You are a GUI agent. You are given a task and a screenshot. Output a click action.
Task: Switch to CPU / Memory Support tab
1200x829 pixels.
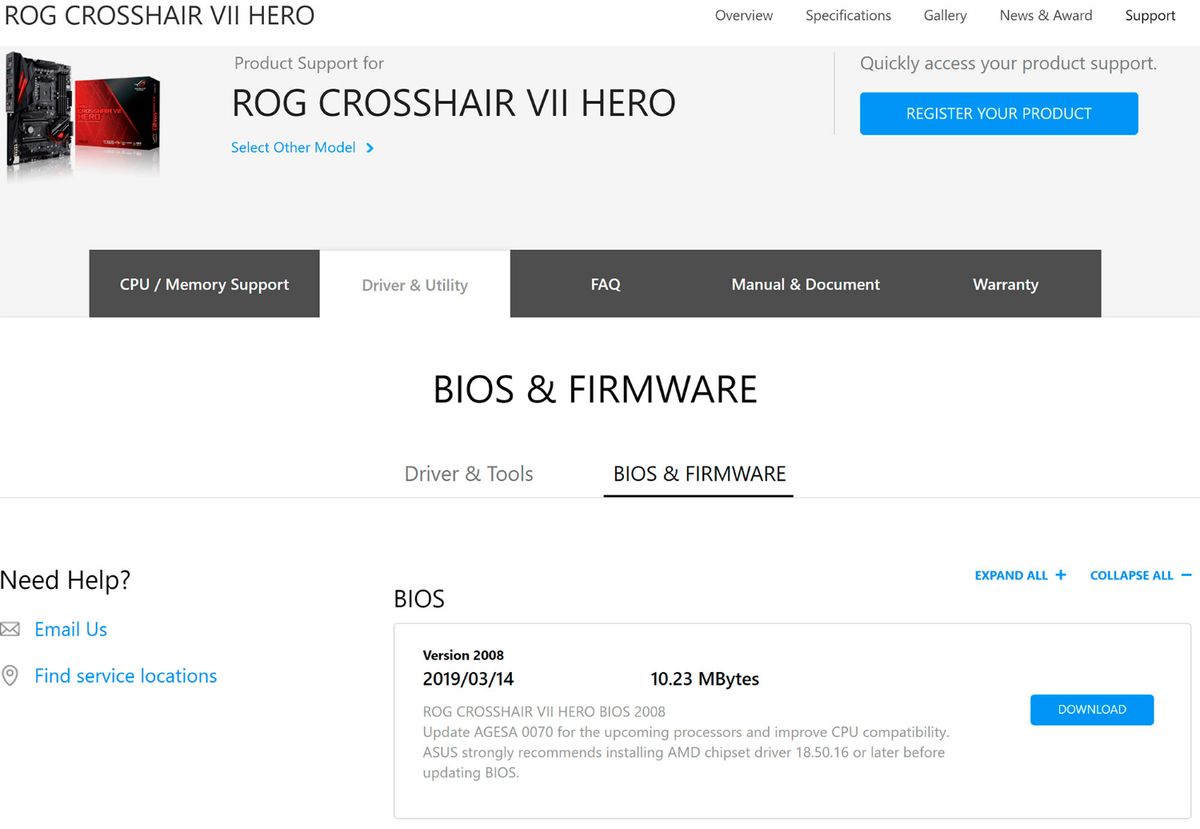[x=204, y=284]
